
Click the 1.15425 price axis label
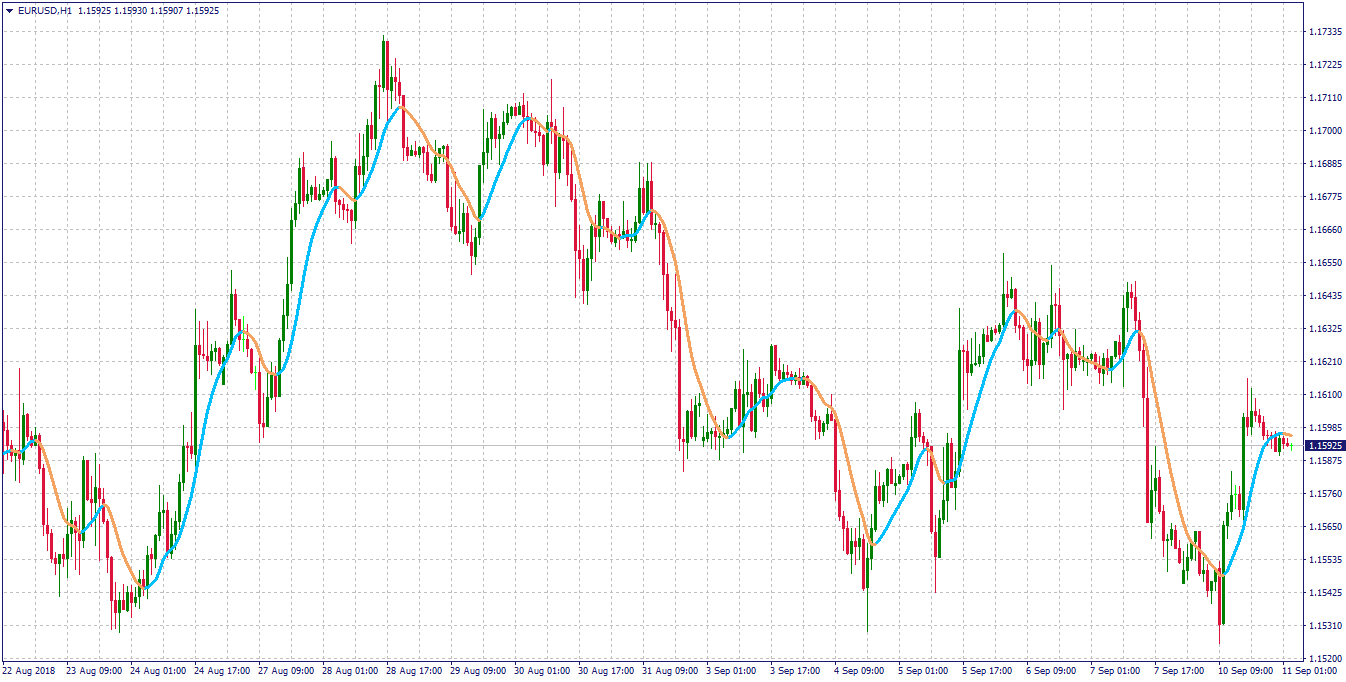pos(1324,593)
